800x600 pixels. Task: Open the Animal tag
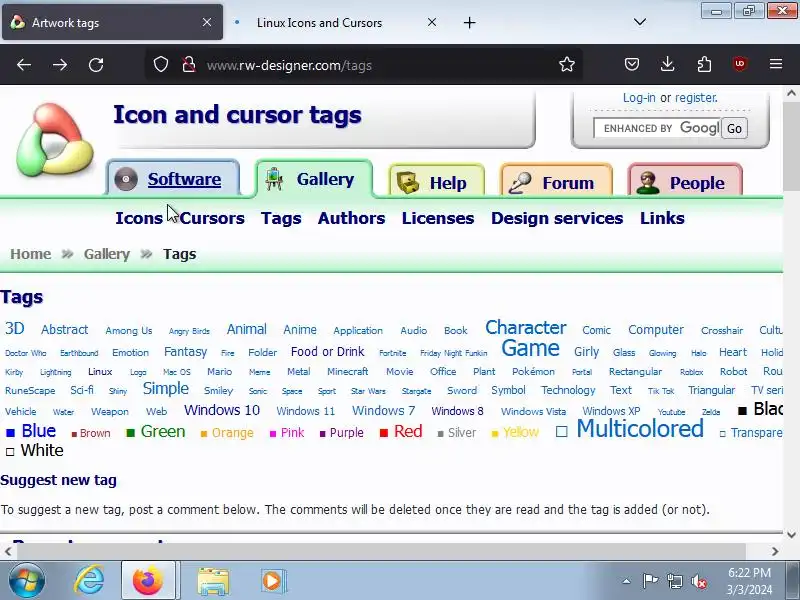246,329
